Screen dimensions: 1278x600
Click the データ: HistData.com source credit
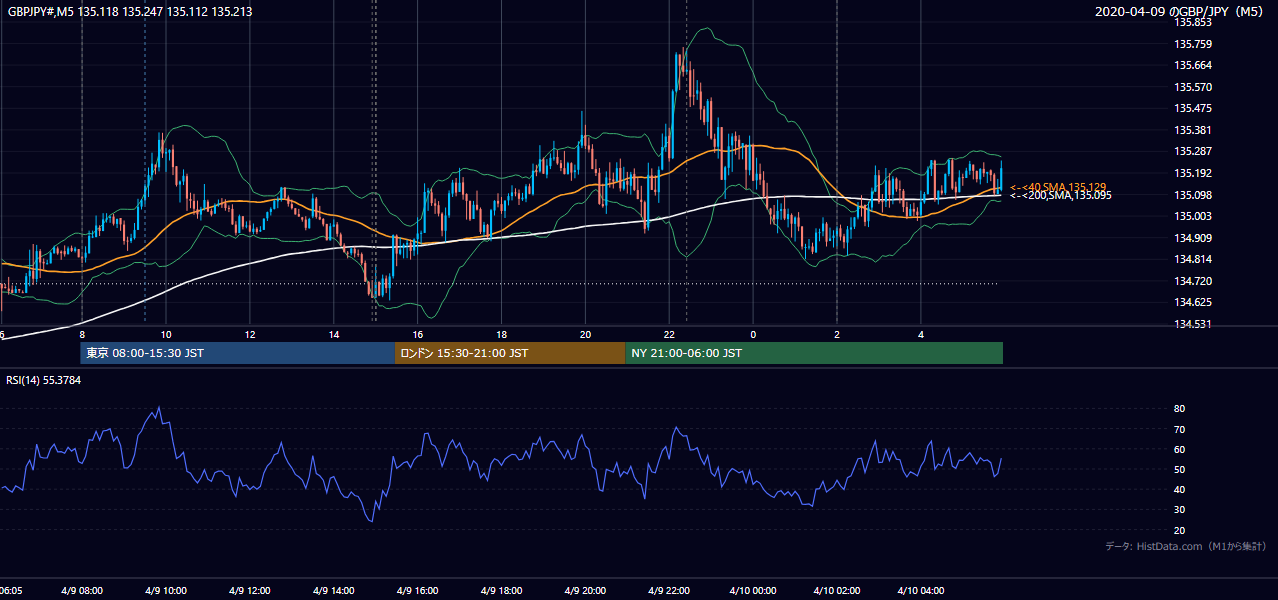1186,546
